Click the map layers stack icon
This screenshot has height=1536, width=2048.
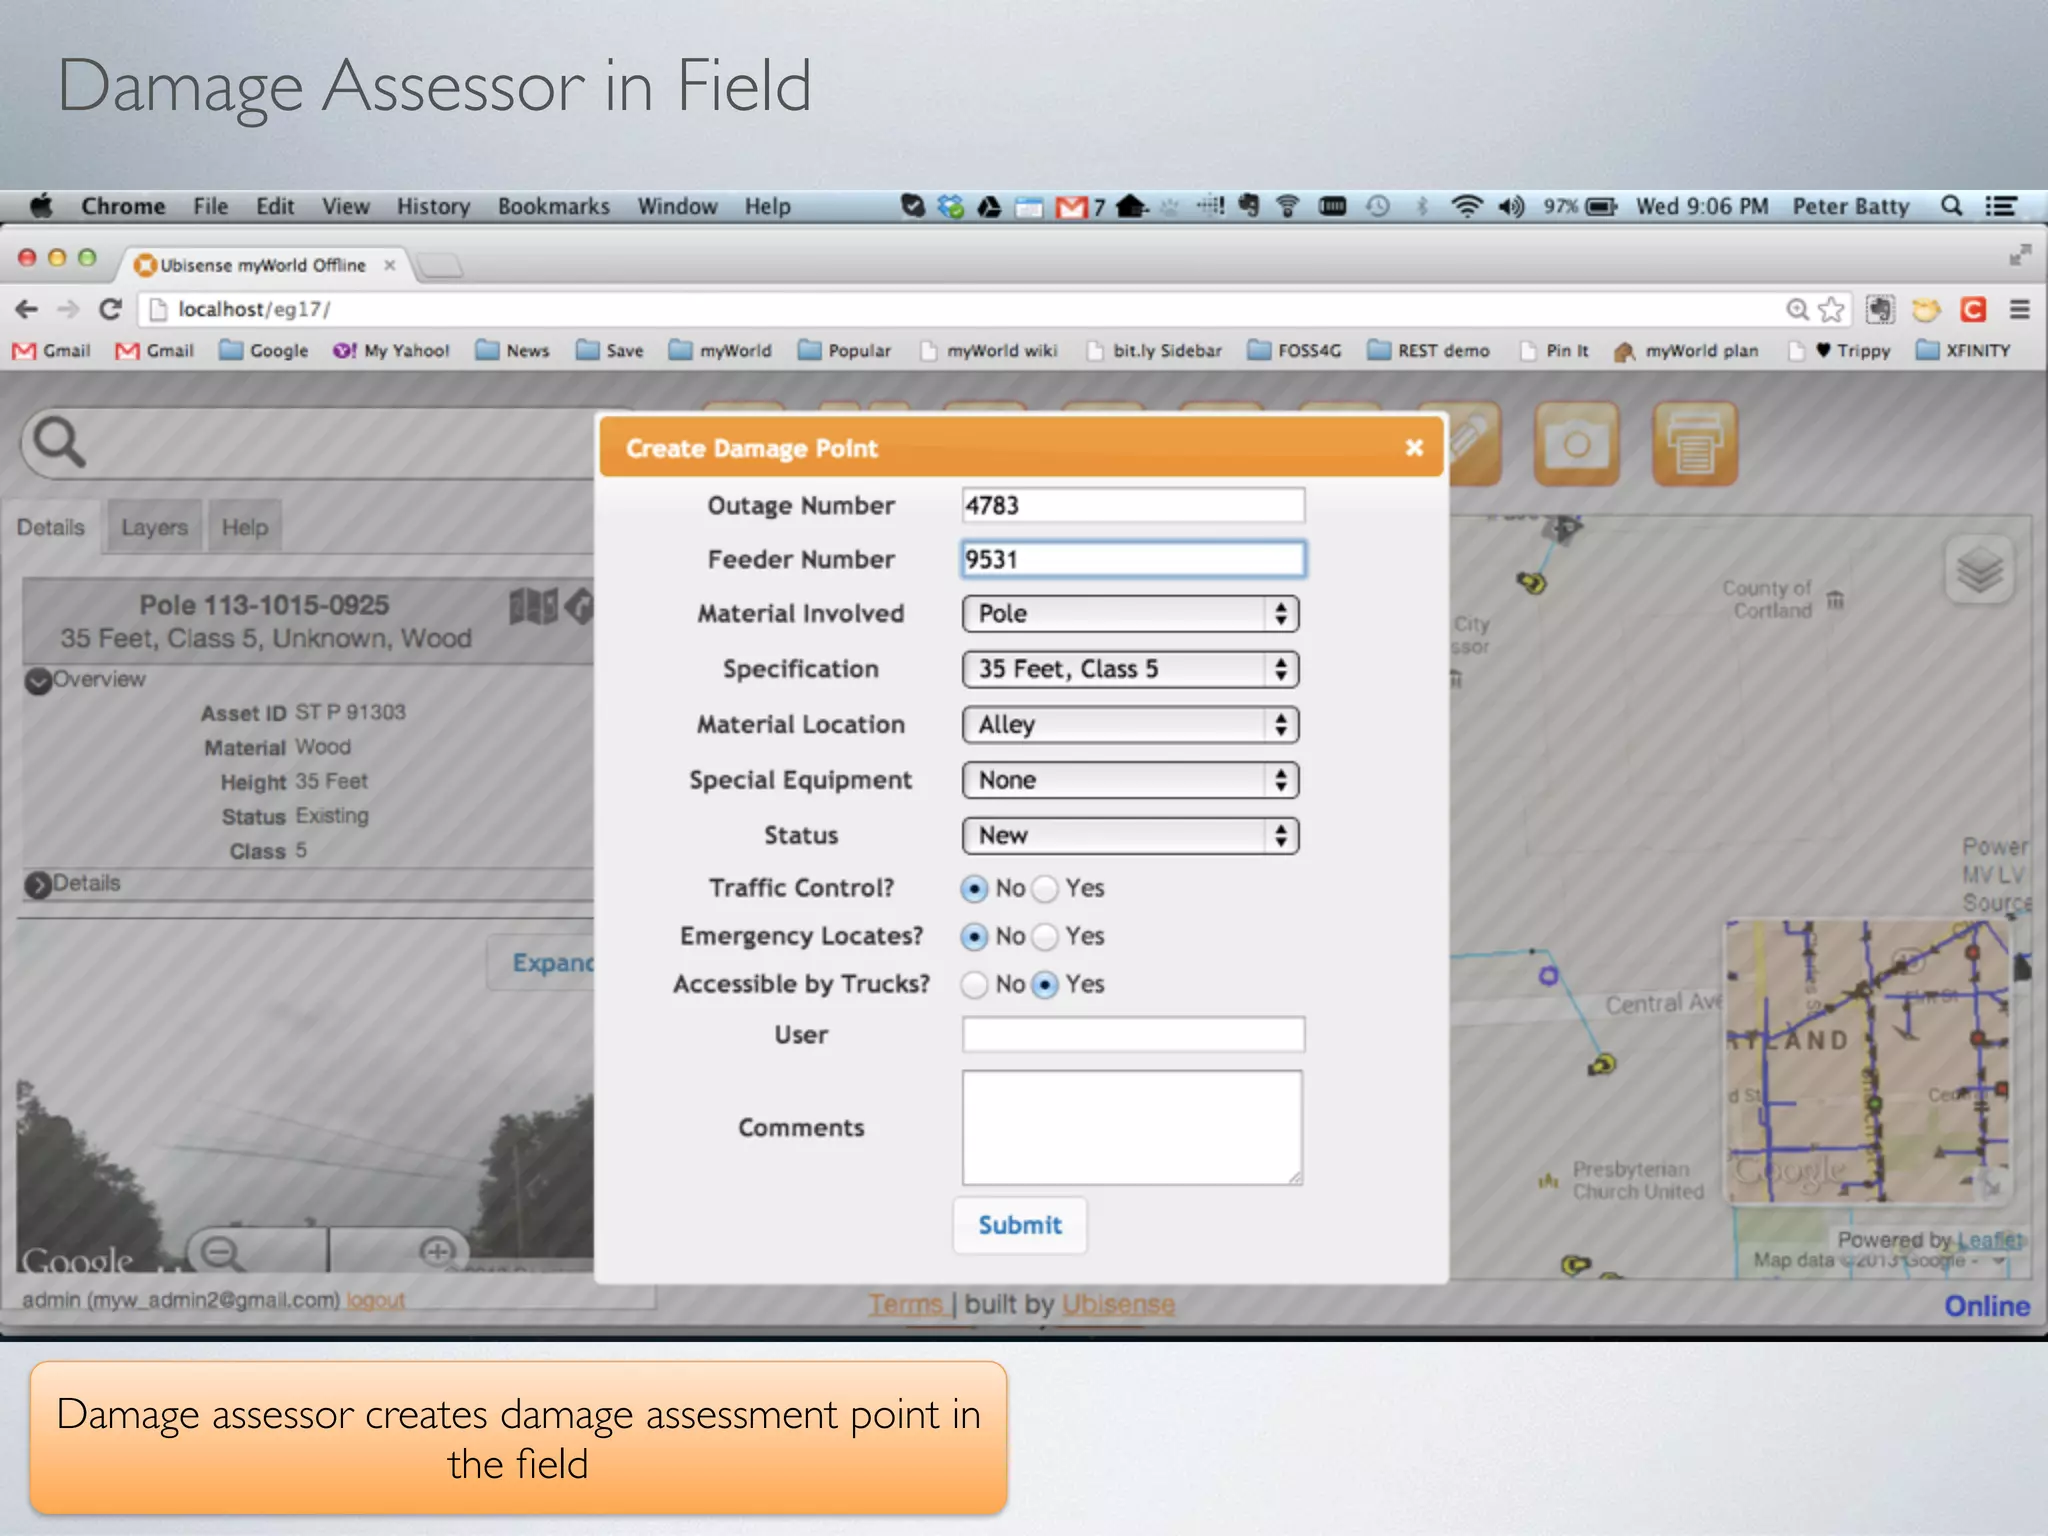(1979, 571)
